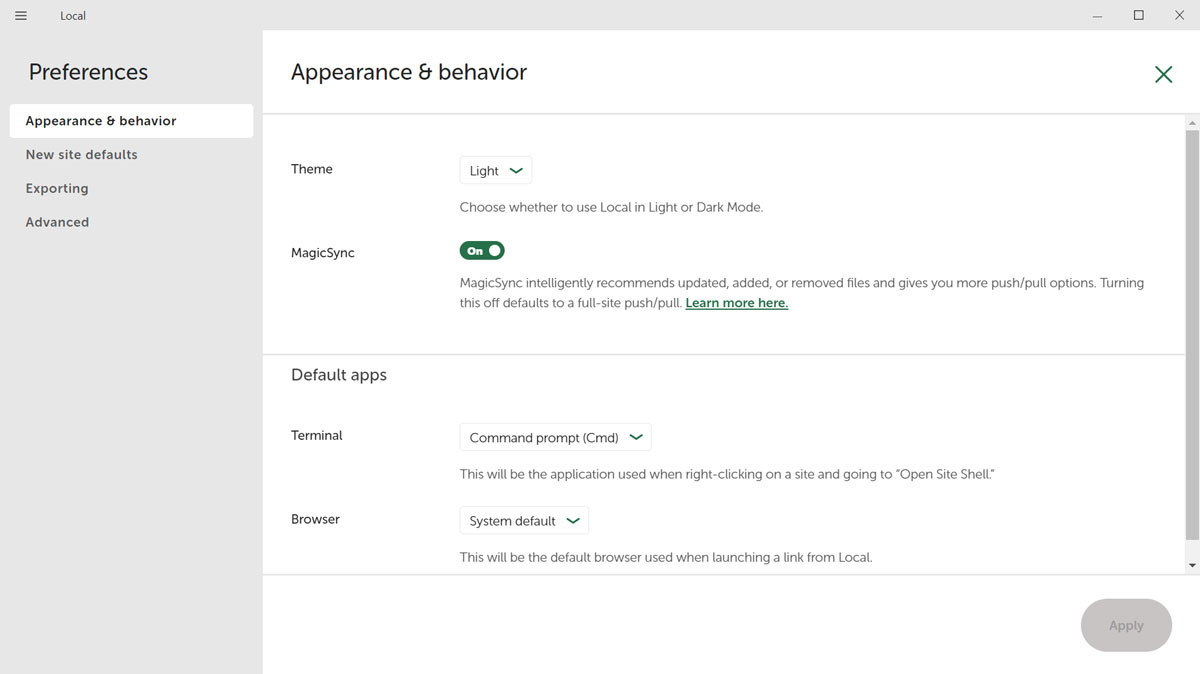1200x674 pixels.
Task: Expand the Terminal Command prompt dropdown
Action: 555,437
